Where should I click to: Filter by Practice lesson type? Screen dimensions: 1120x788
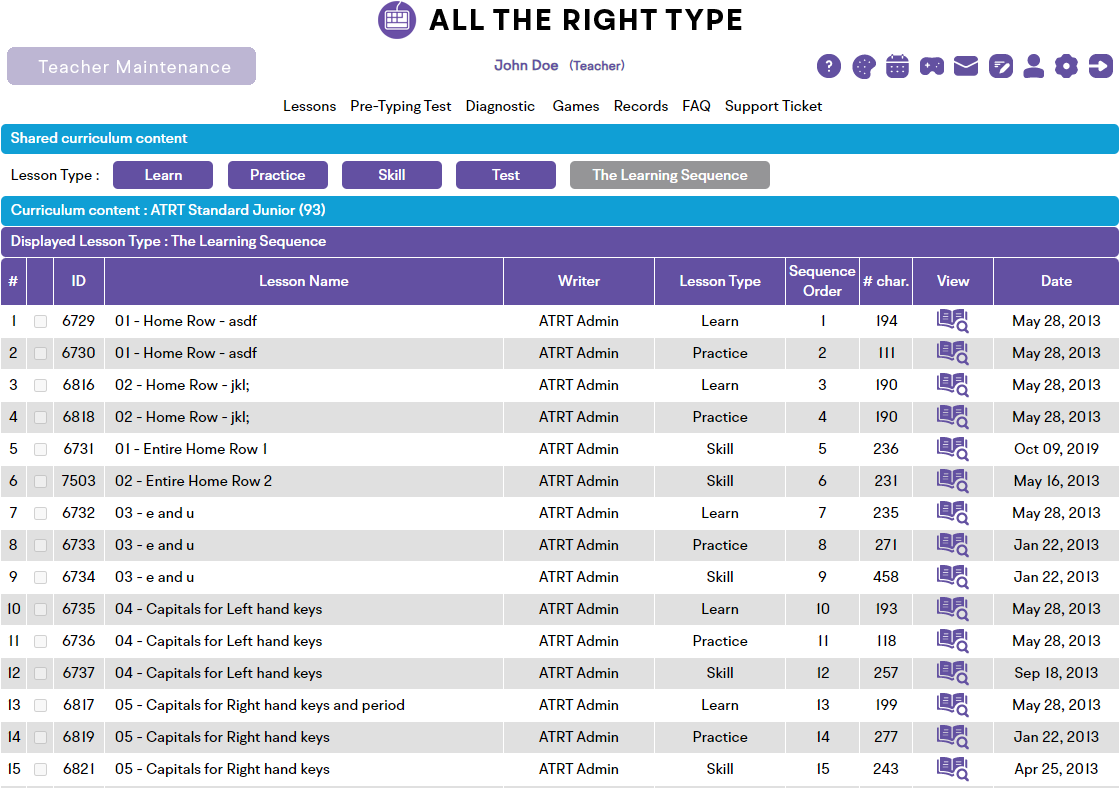click(x=278, y=175)
